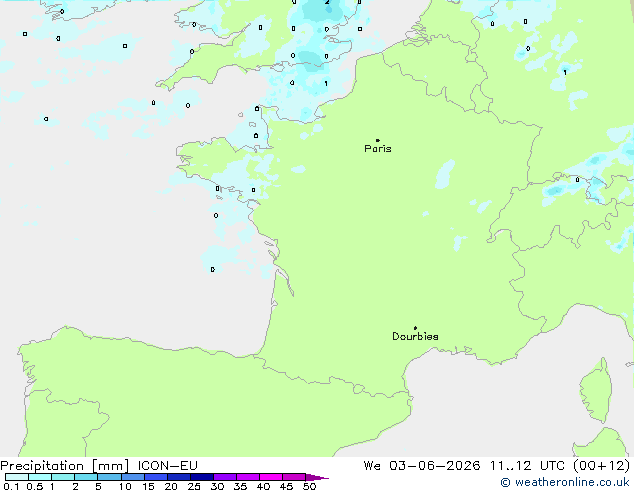Viewport: 634px width, 490px height.
Task: Click the 10 legend scale value
Action: coord(125,486)
